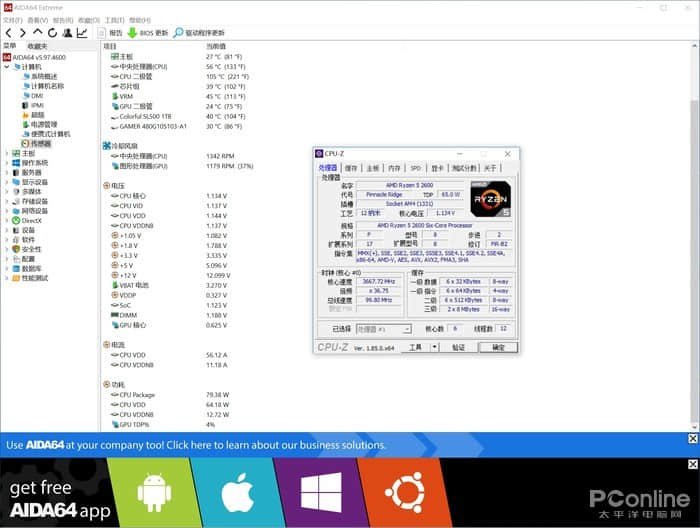Expand the 服务器 tree node arrow
This screenshot has width=700, height=528.
pos(7,172)
